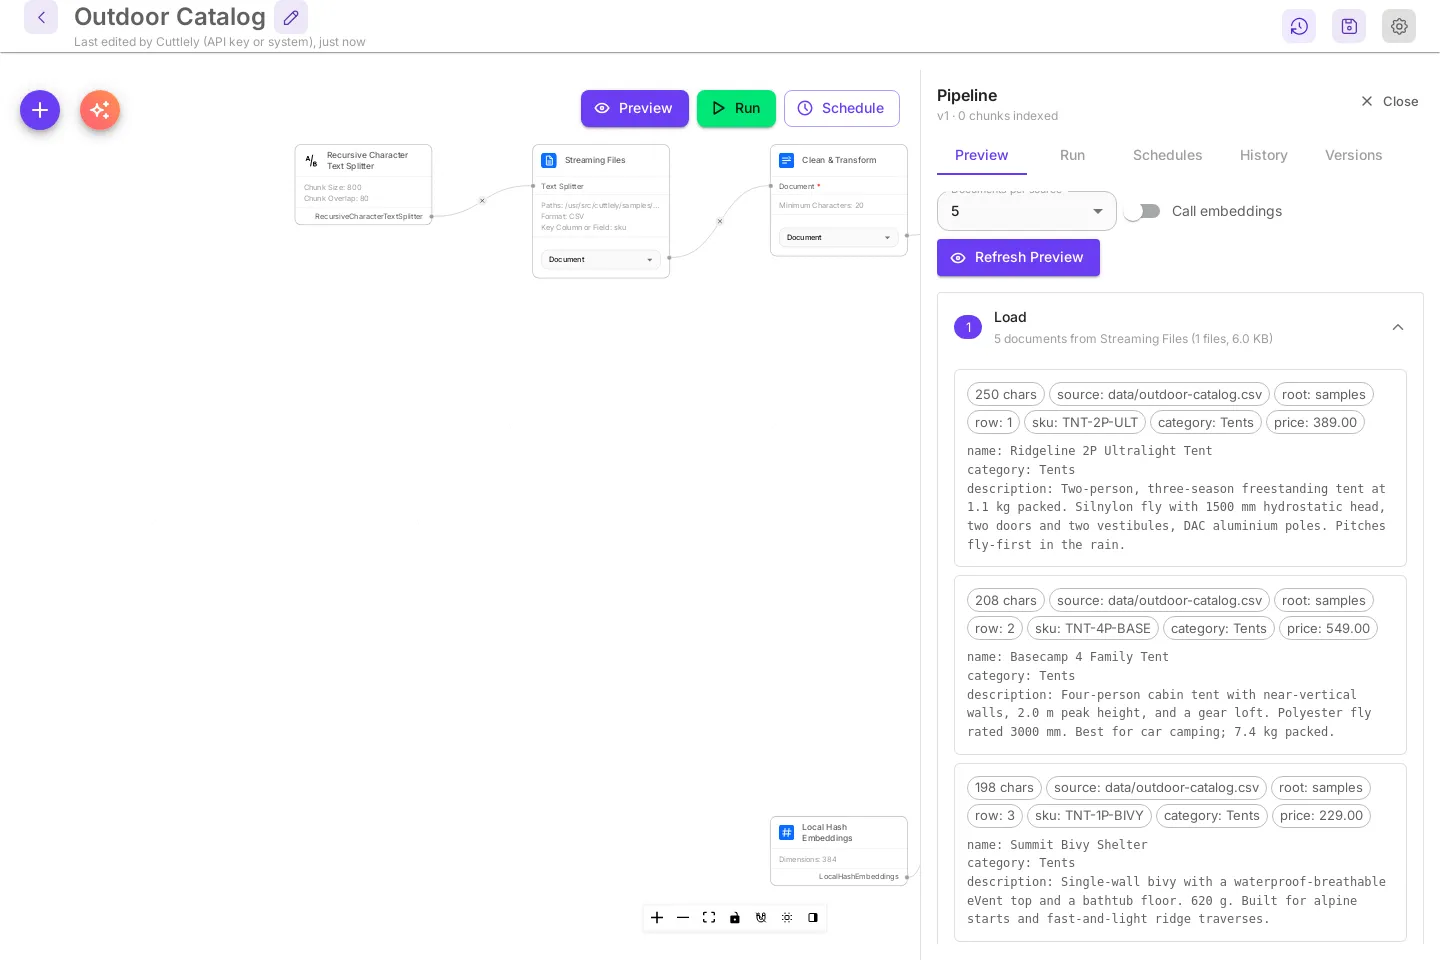Click the green Run button
This screenshot has height=960, width=1440.
pyautogui.click(x=736, y=108)
